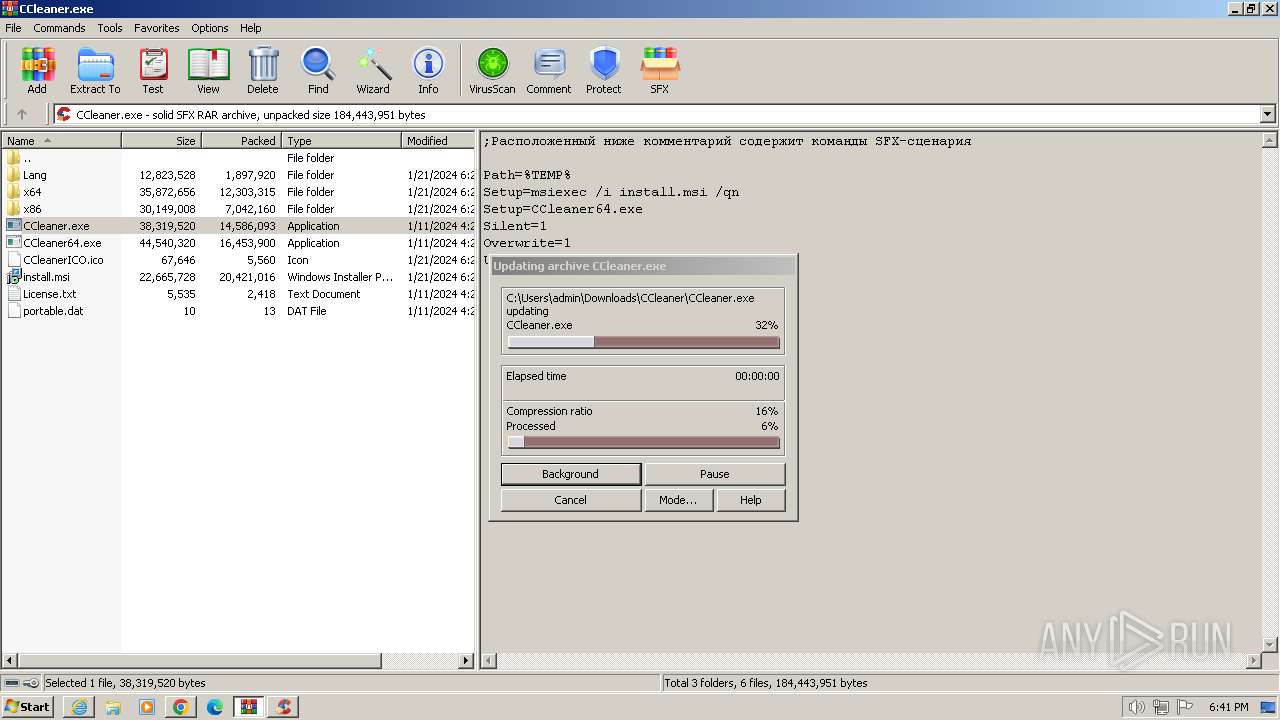The height and width of the screenshot is (720, 1280).
Task: Pause the archive update
Action: (715, 474)
